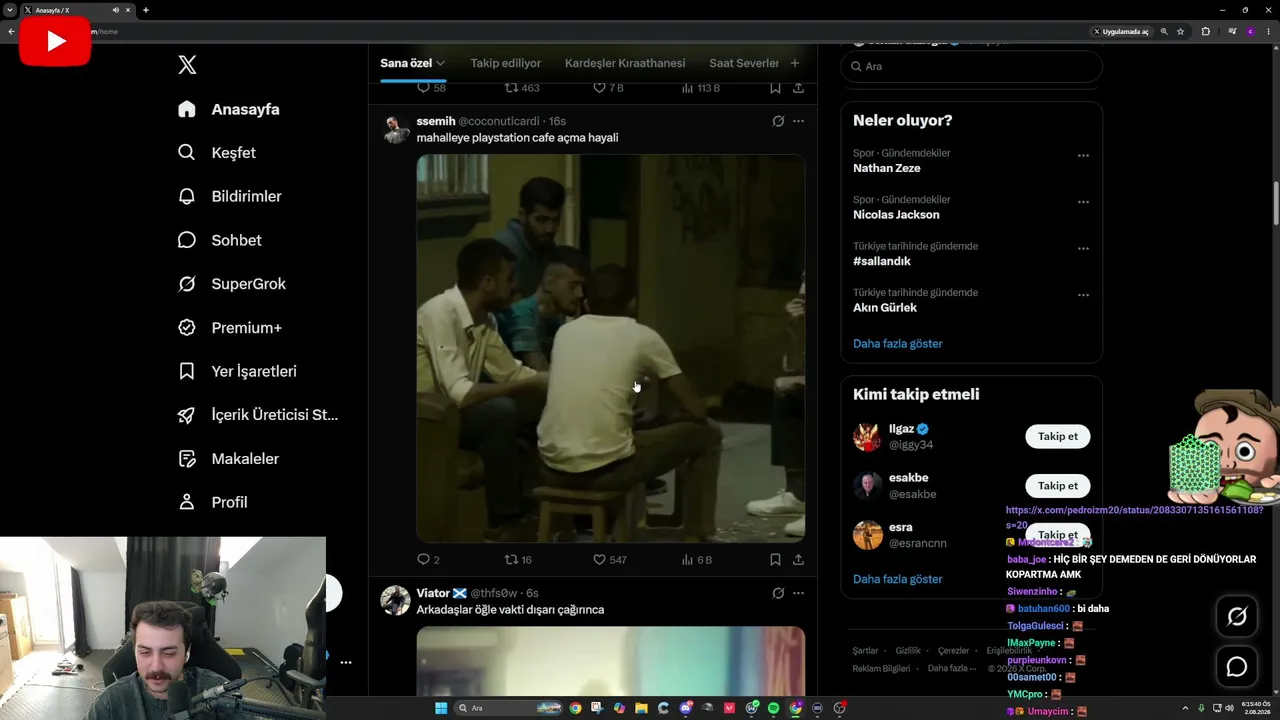Repost ssemih's post with 16 reposts

518,560
